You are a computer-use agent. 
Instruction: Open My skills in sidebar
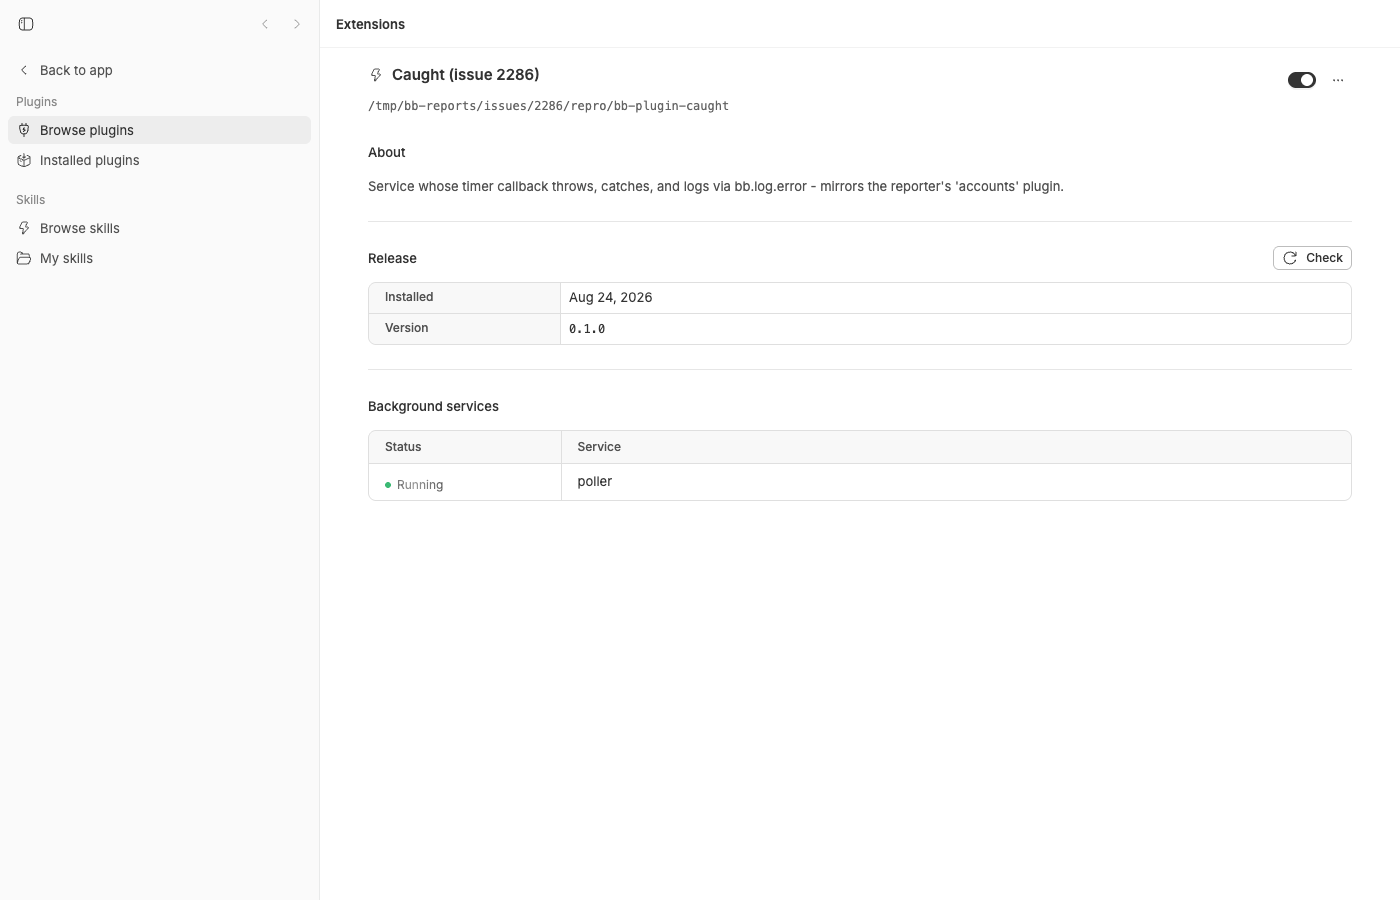click(x=159, y=258)
